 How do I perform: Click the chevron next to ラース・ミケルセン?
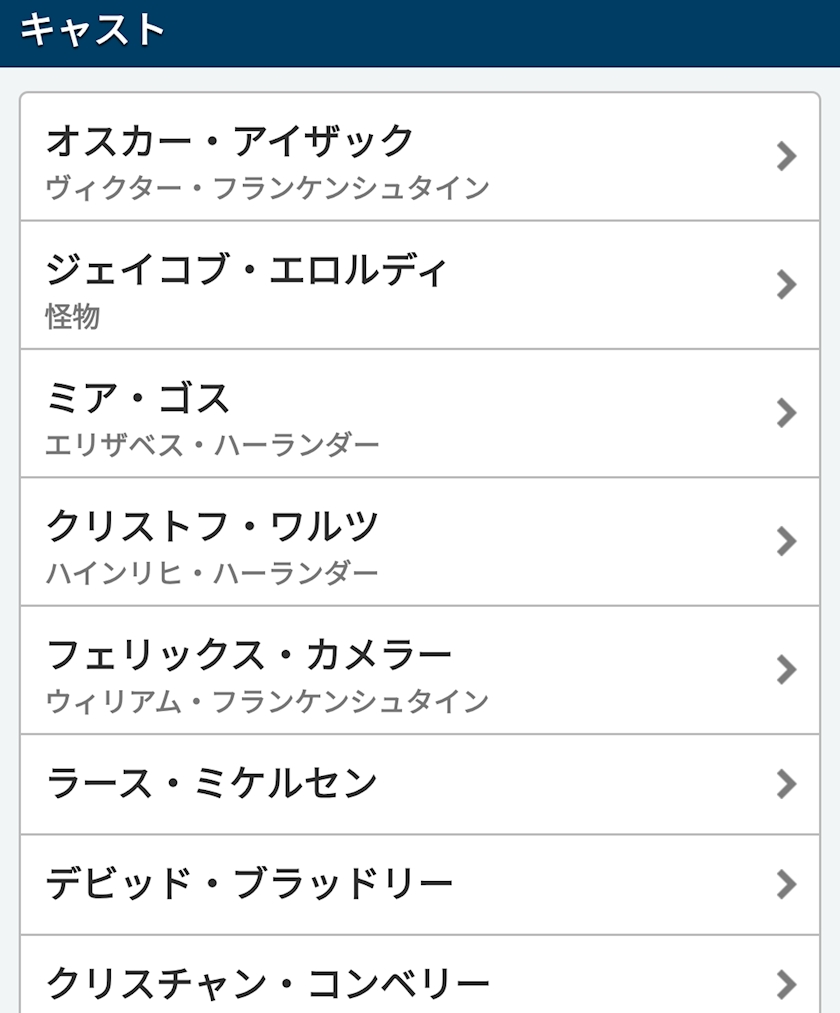click(x=787, y=784)
